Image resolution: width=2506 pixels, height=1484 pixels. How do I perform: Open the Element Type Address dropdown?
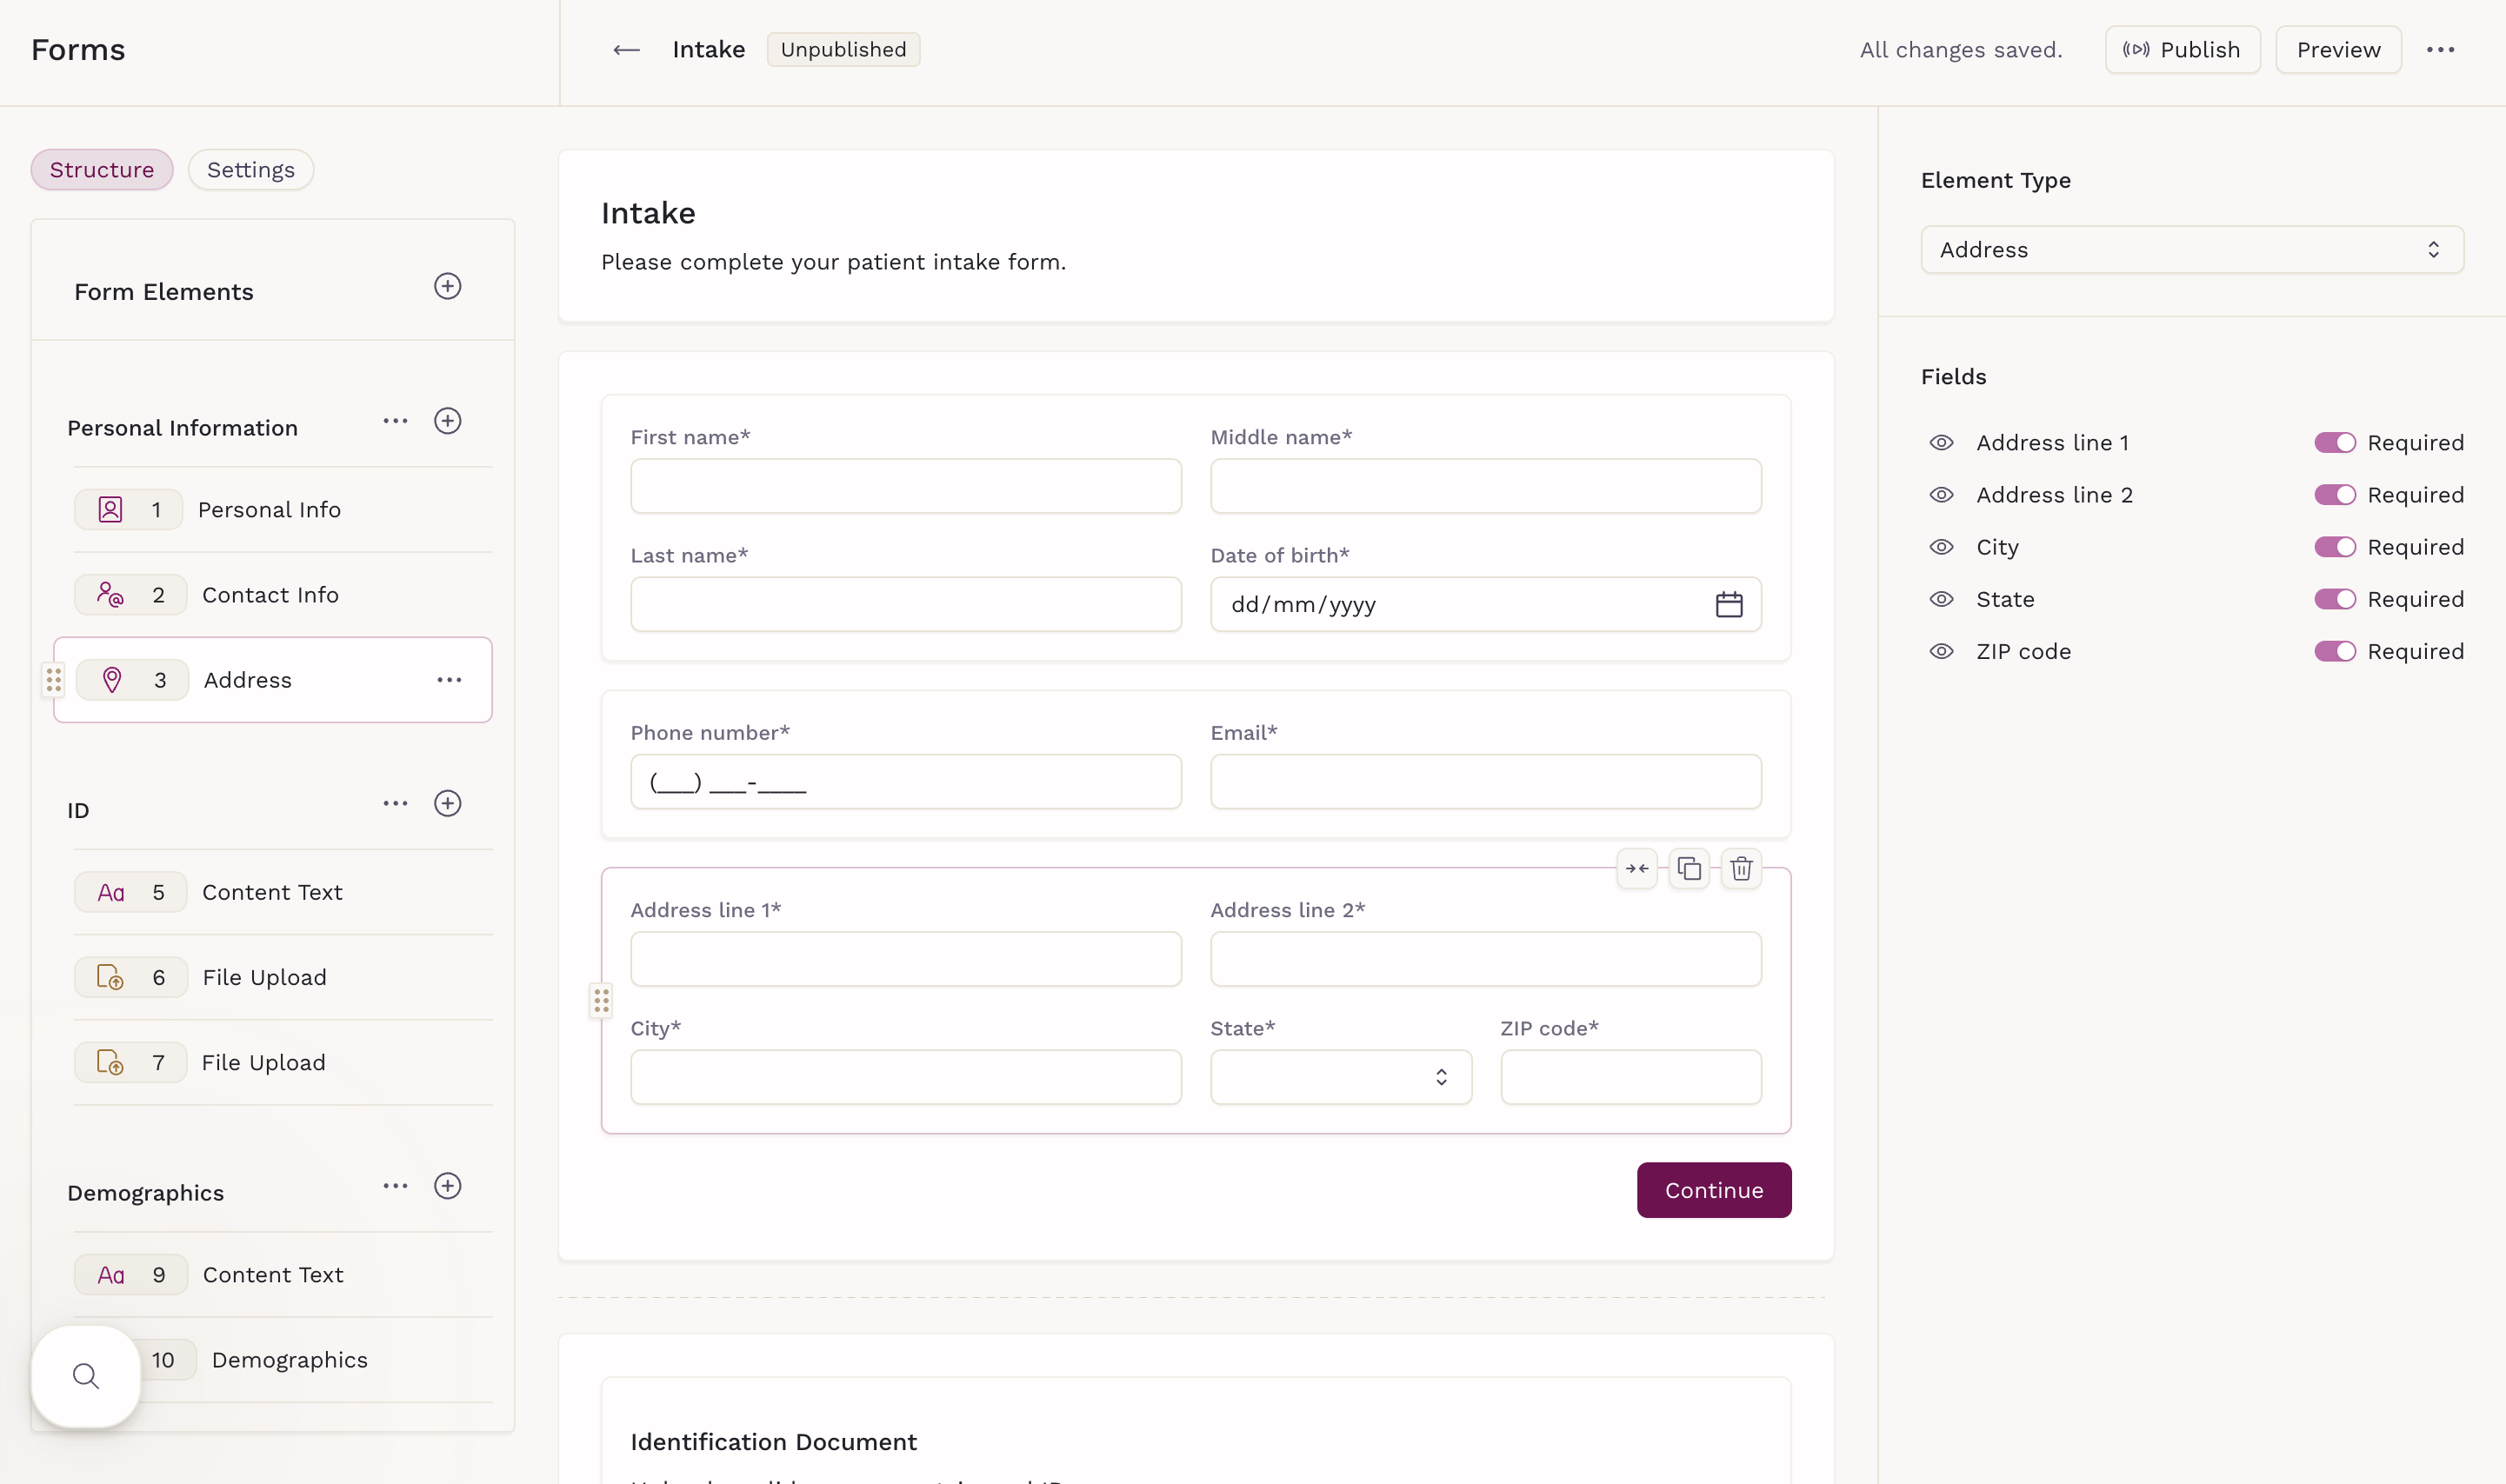(x=2191, y=250)
